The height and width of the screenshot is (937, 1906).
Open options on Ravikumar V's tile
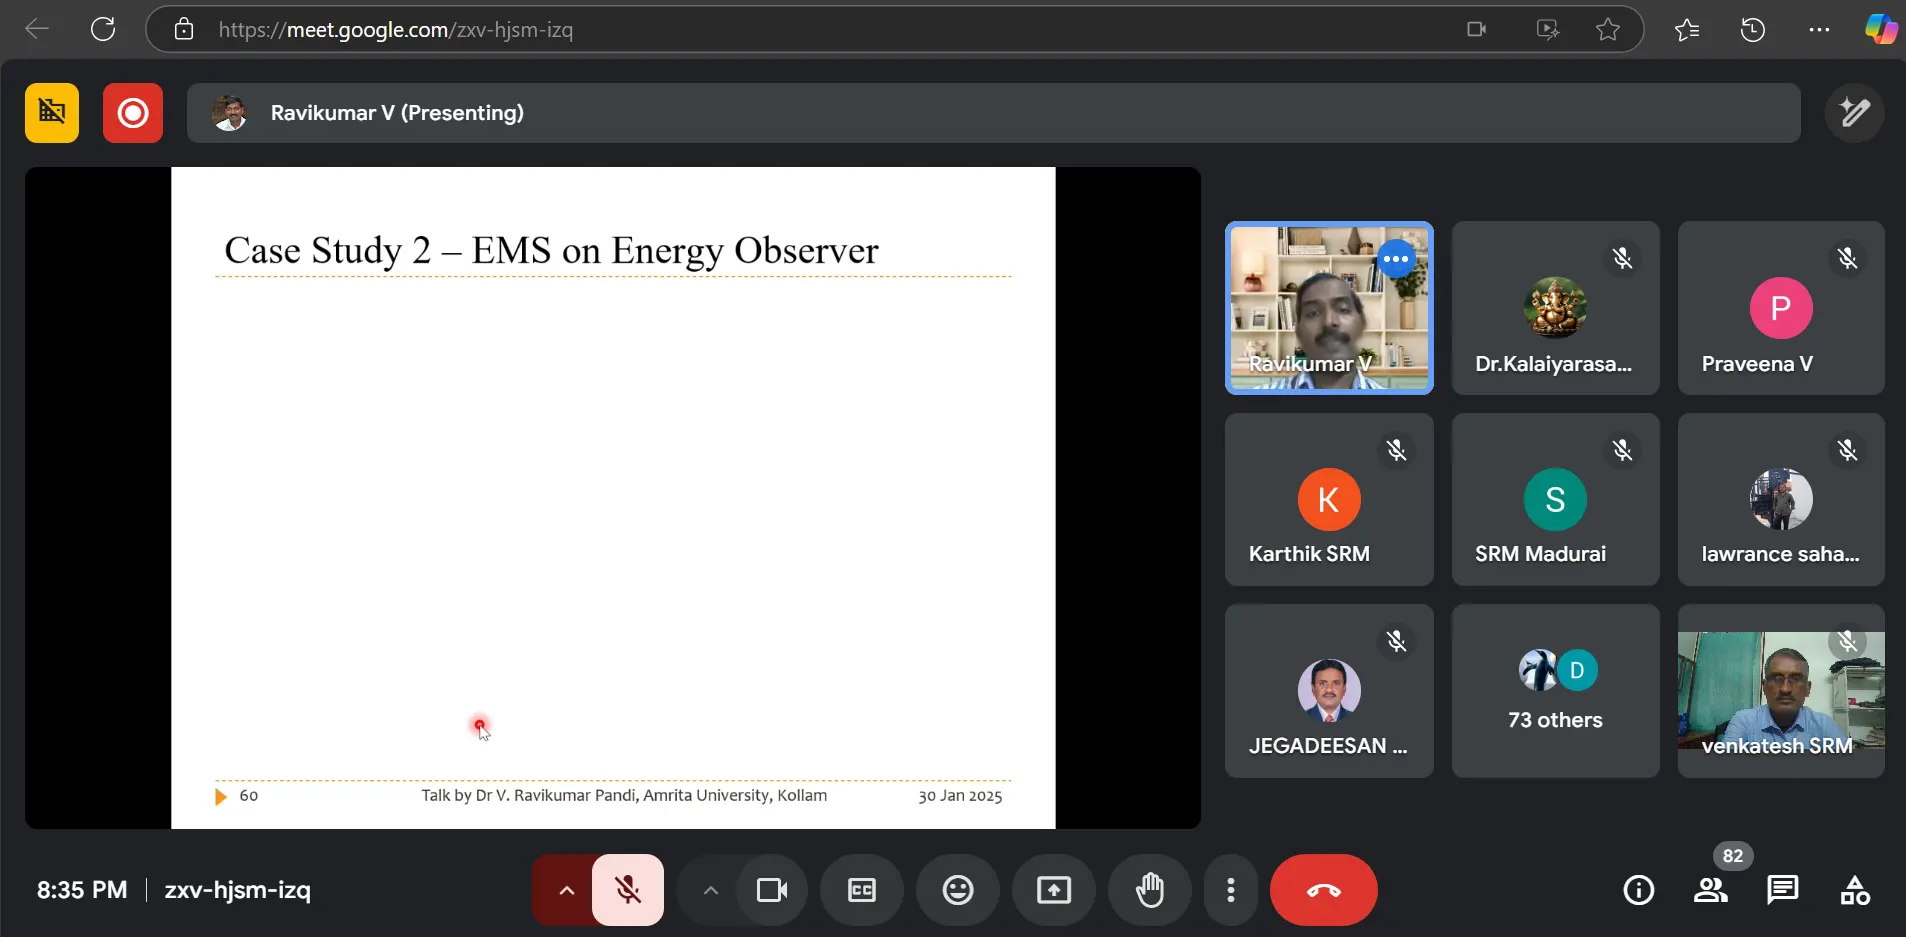click(x=1396, y=259)
